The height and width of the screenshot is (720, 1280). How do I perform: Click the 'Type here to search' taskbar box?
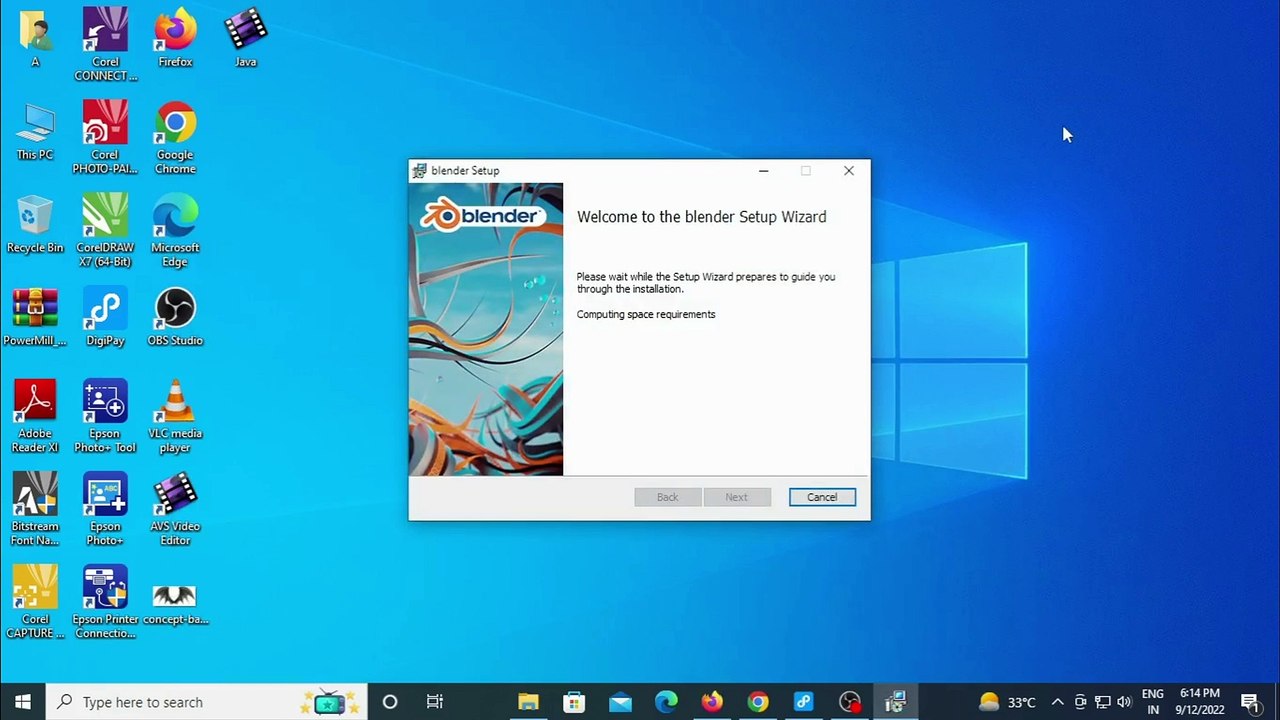[x=208, y=702]
